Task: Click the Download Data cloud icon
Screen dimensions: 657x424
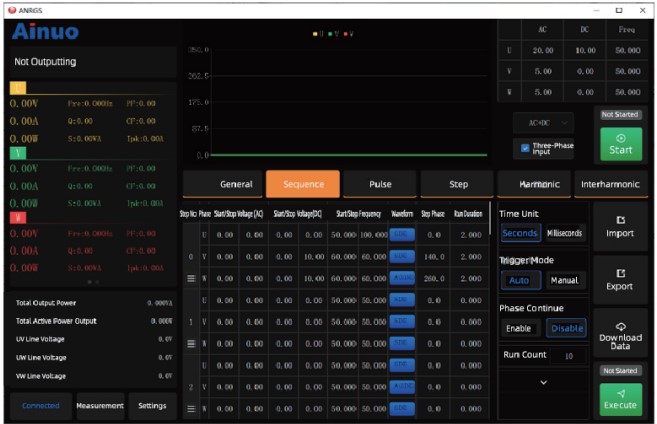Action: 620,326
